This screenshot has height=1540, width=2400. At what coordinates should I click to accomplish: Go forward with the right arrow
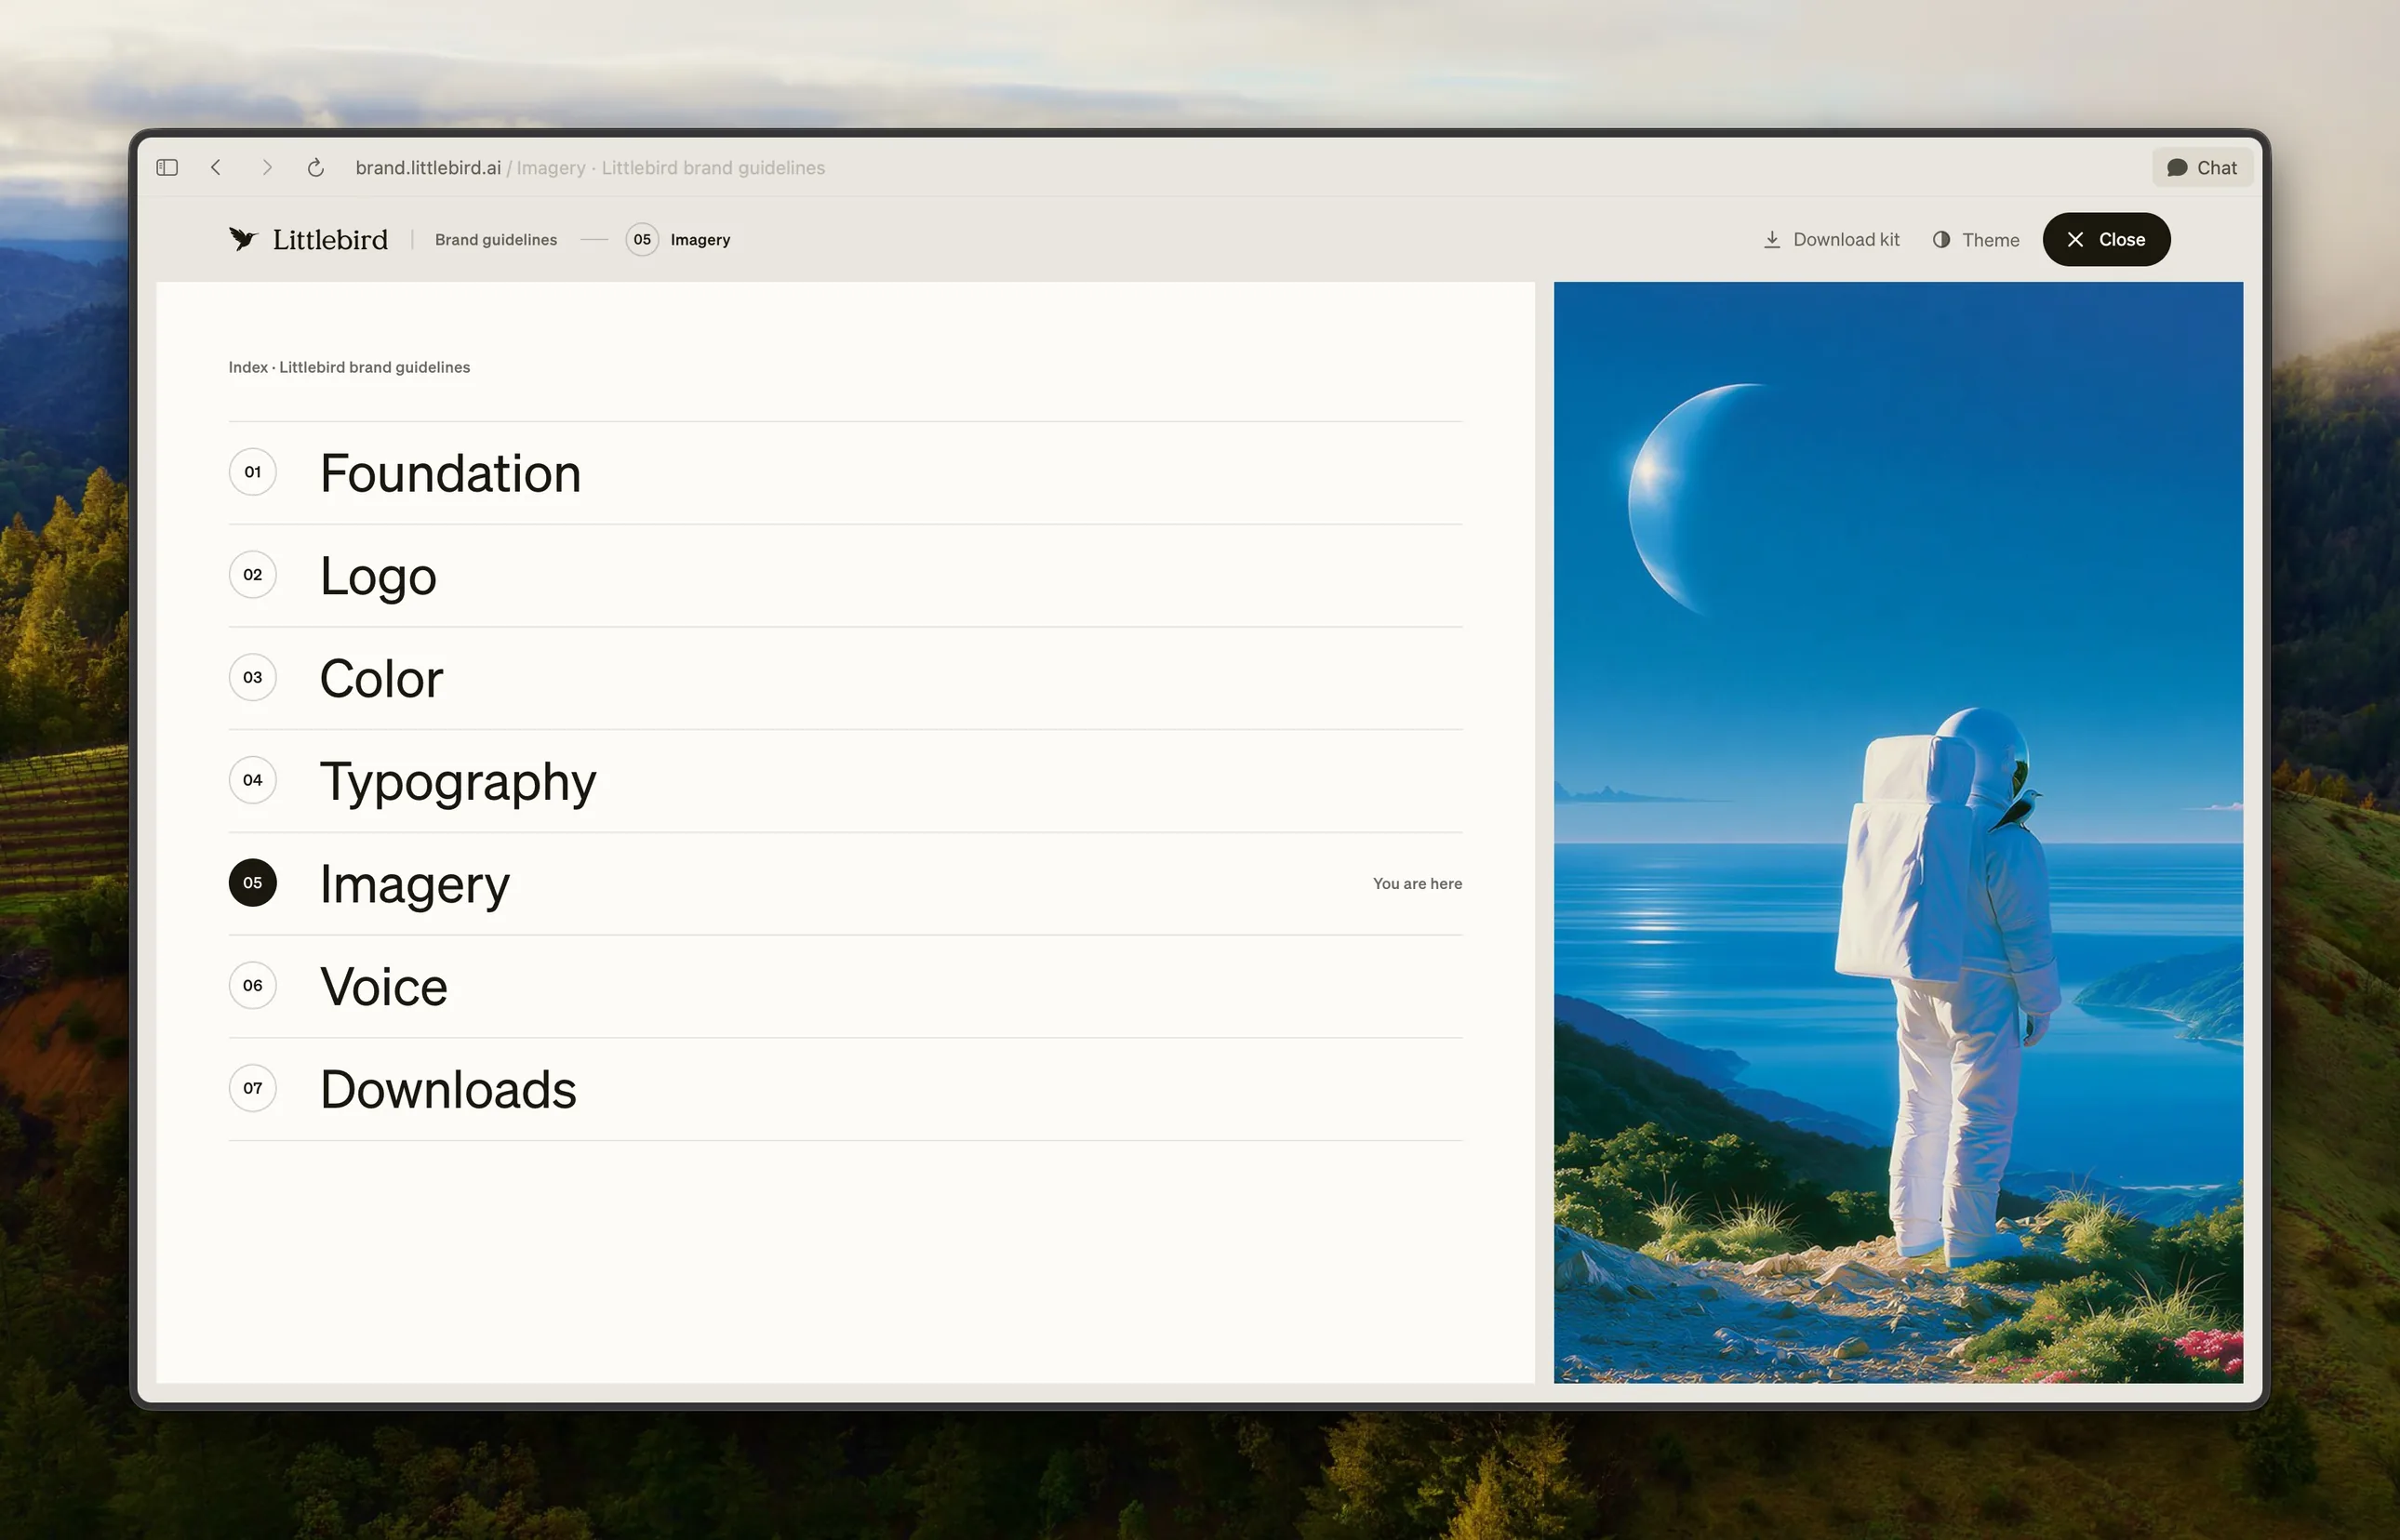click(x=266, y=167)
